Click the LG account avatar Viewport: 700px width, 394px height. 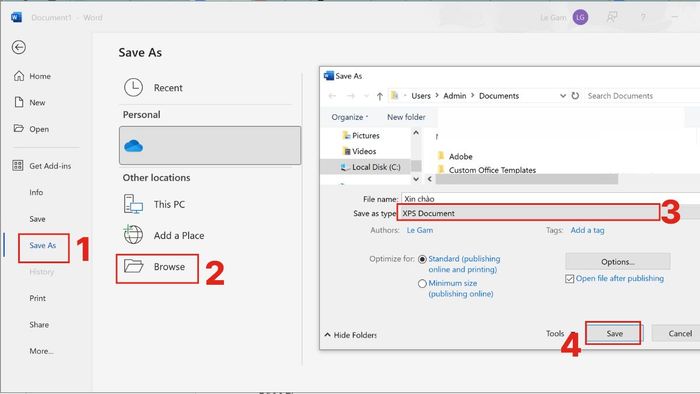pyautogui.click(x=580, y=17)
